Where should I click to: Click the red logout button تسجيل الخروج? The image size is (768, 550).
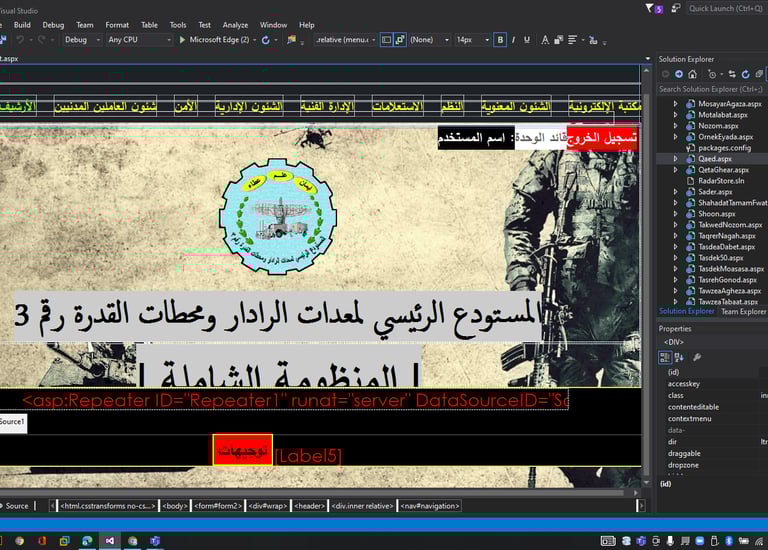tap(602, 138)
